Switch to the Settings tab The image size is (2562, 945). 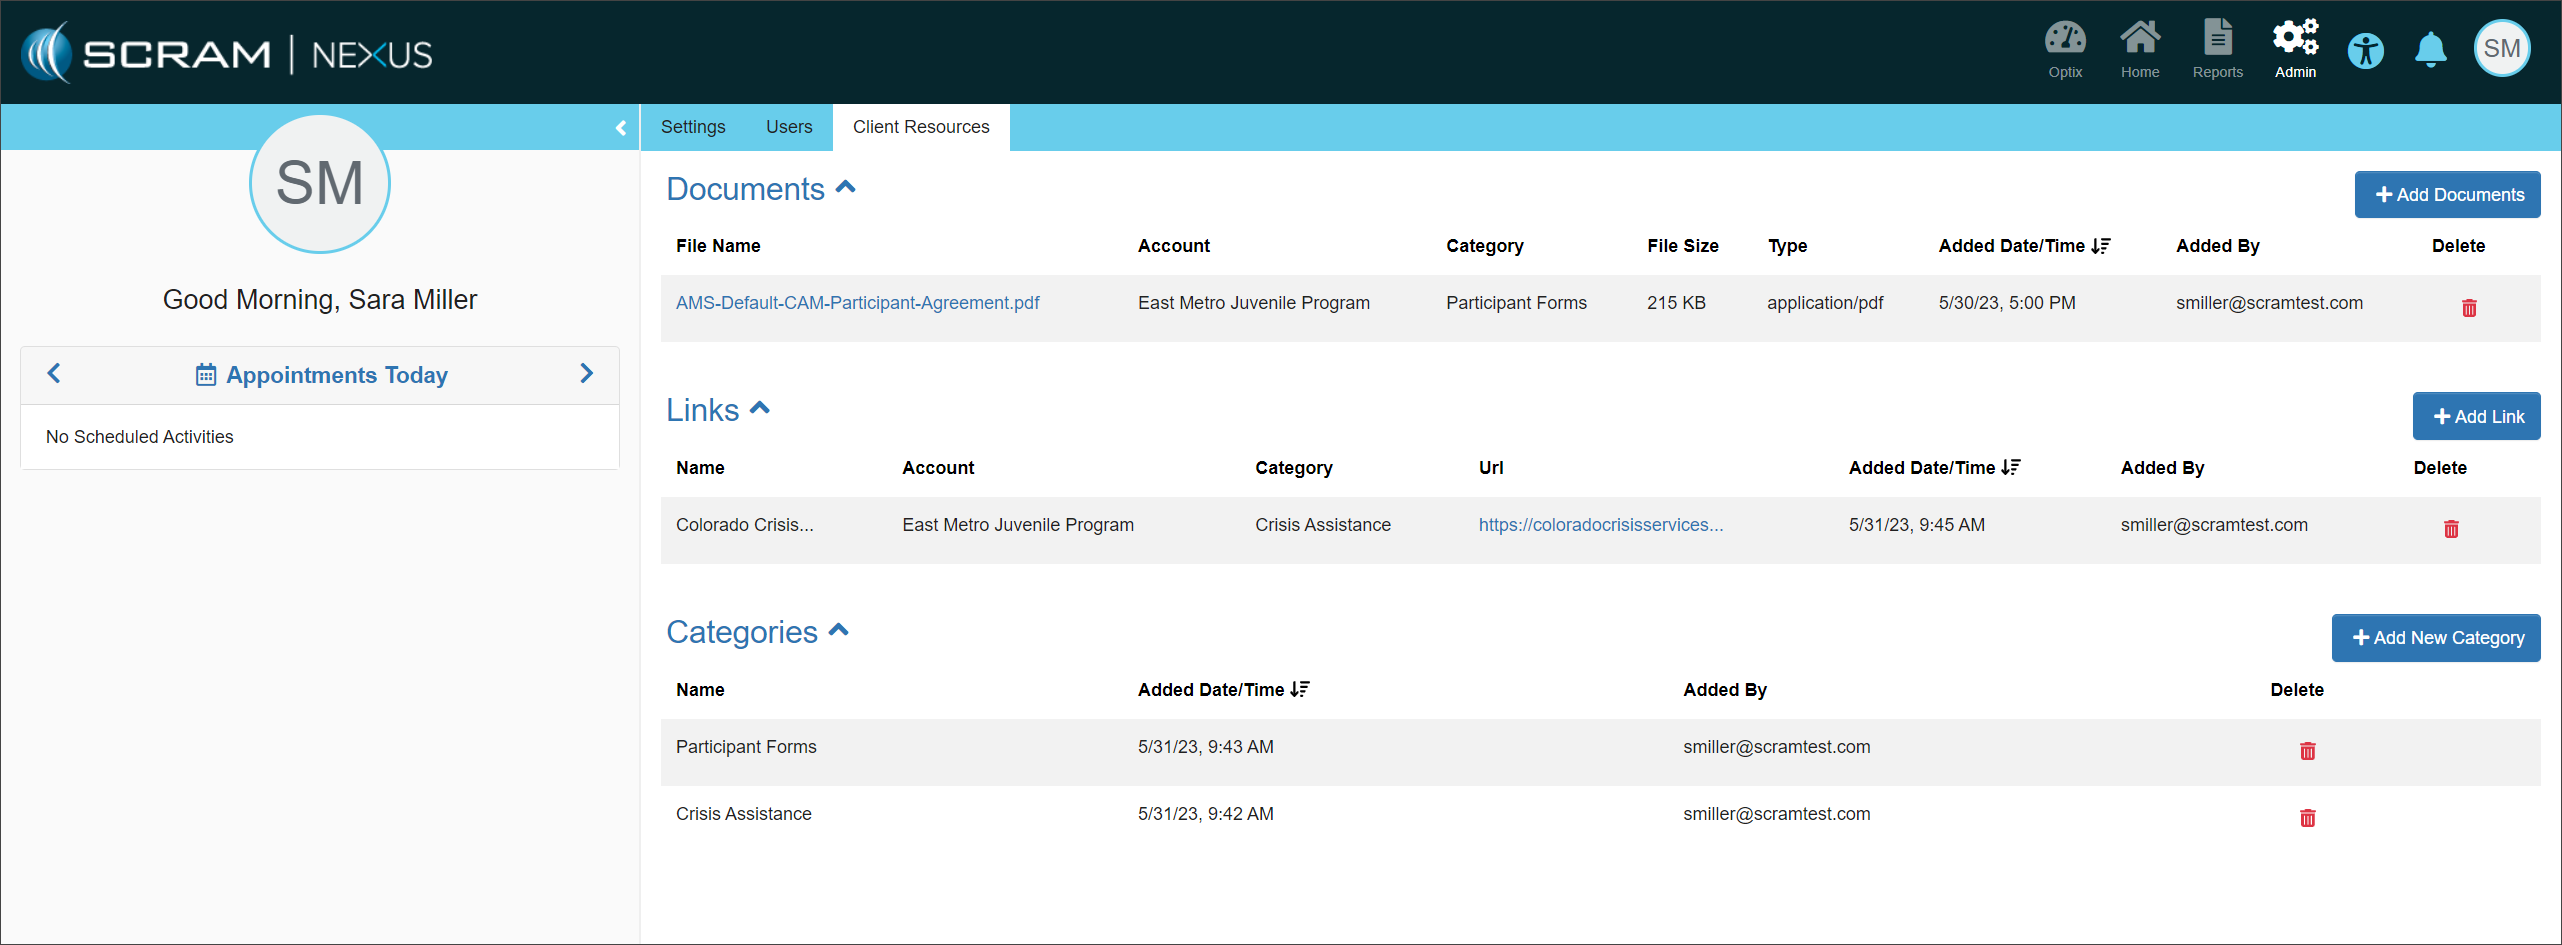coord(693,127)
